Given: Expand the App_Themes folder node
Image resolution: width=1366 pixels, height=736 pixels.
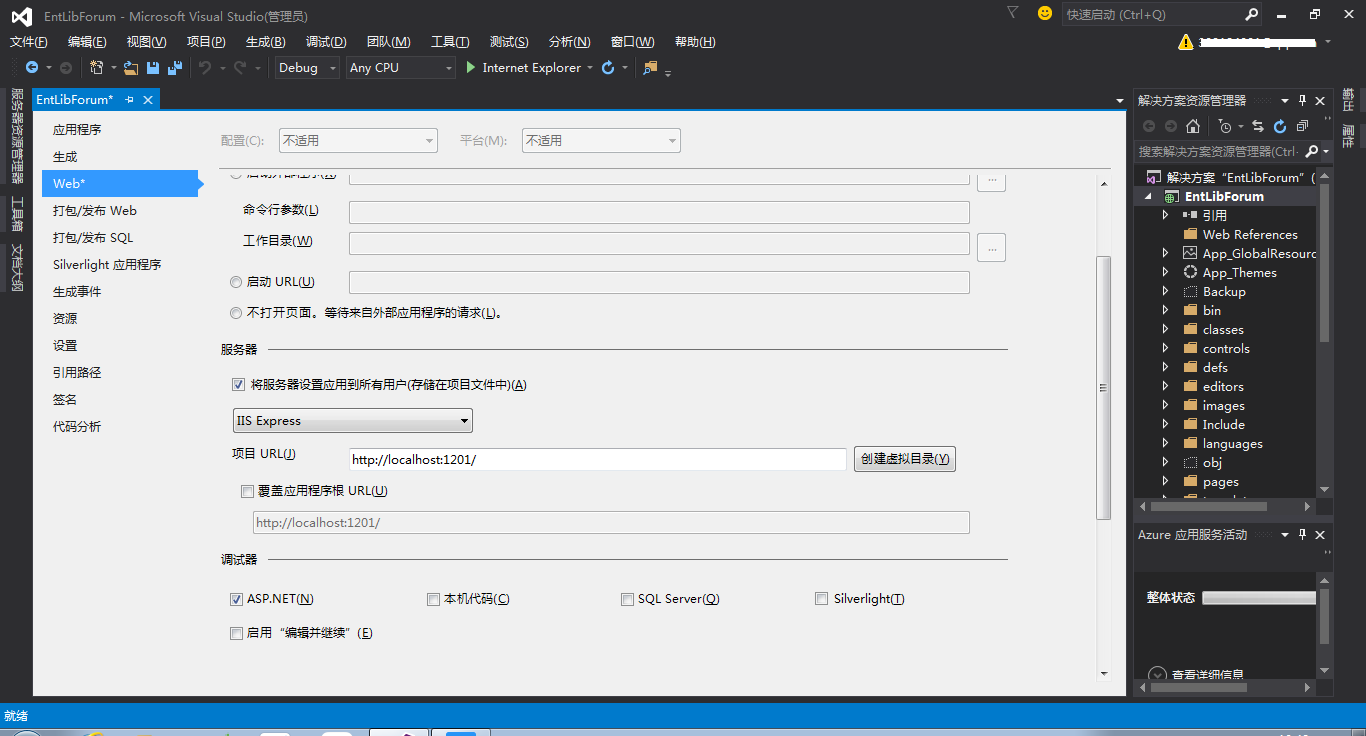Looking at the screenshot, I should click(1165, 273).
